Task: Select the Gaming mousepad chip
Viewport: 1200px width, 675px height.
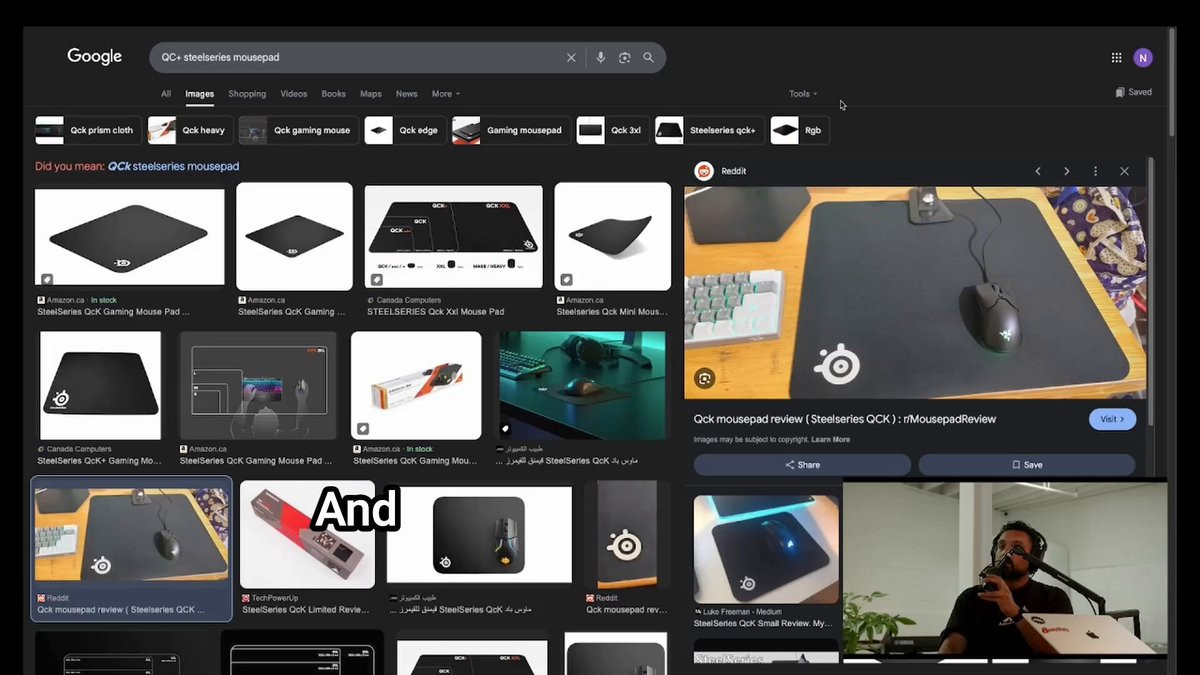Action: point(511,130)
